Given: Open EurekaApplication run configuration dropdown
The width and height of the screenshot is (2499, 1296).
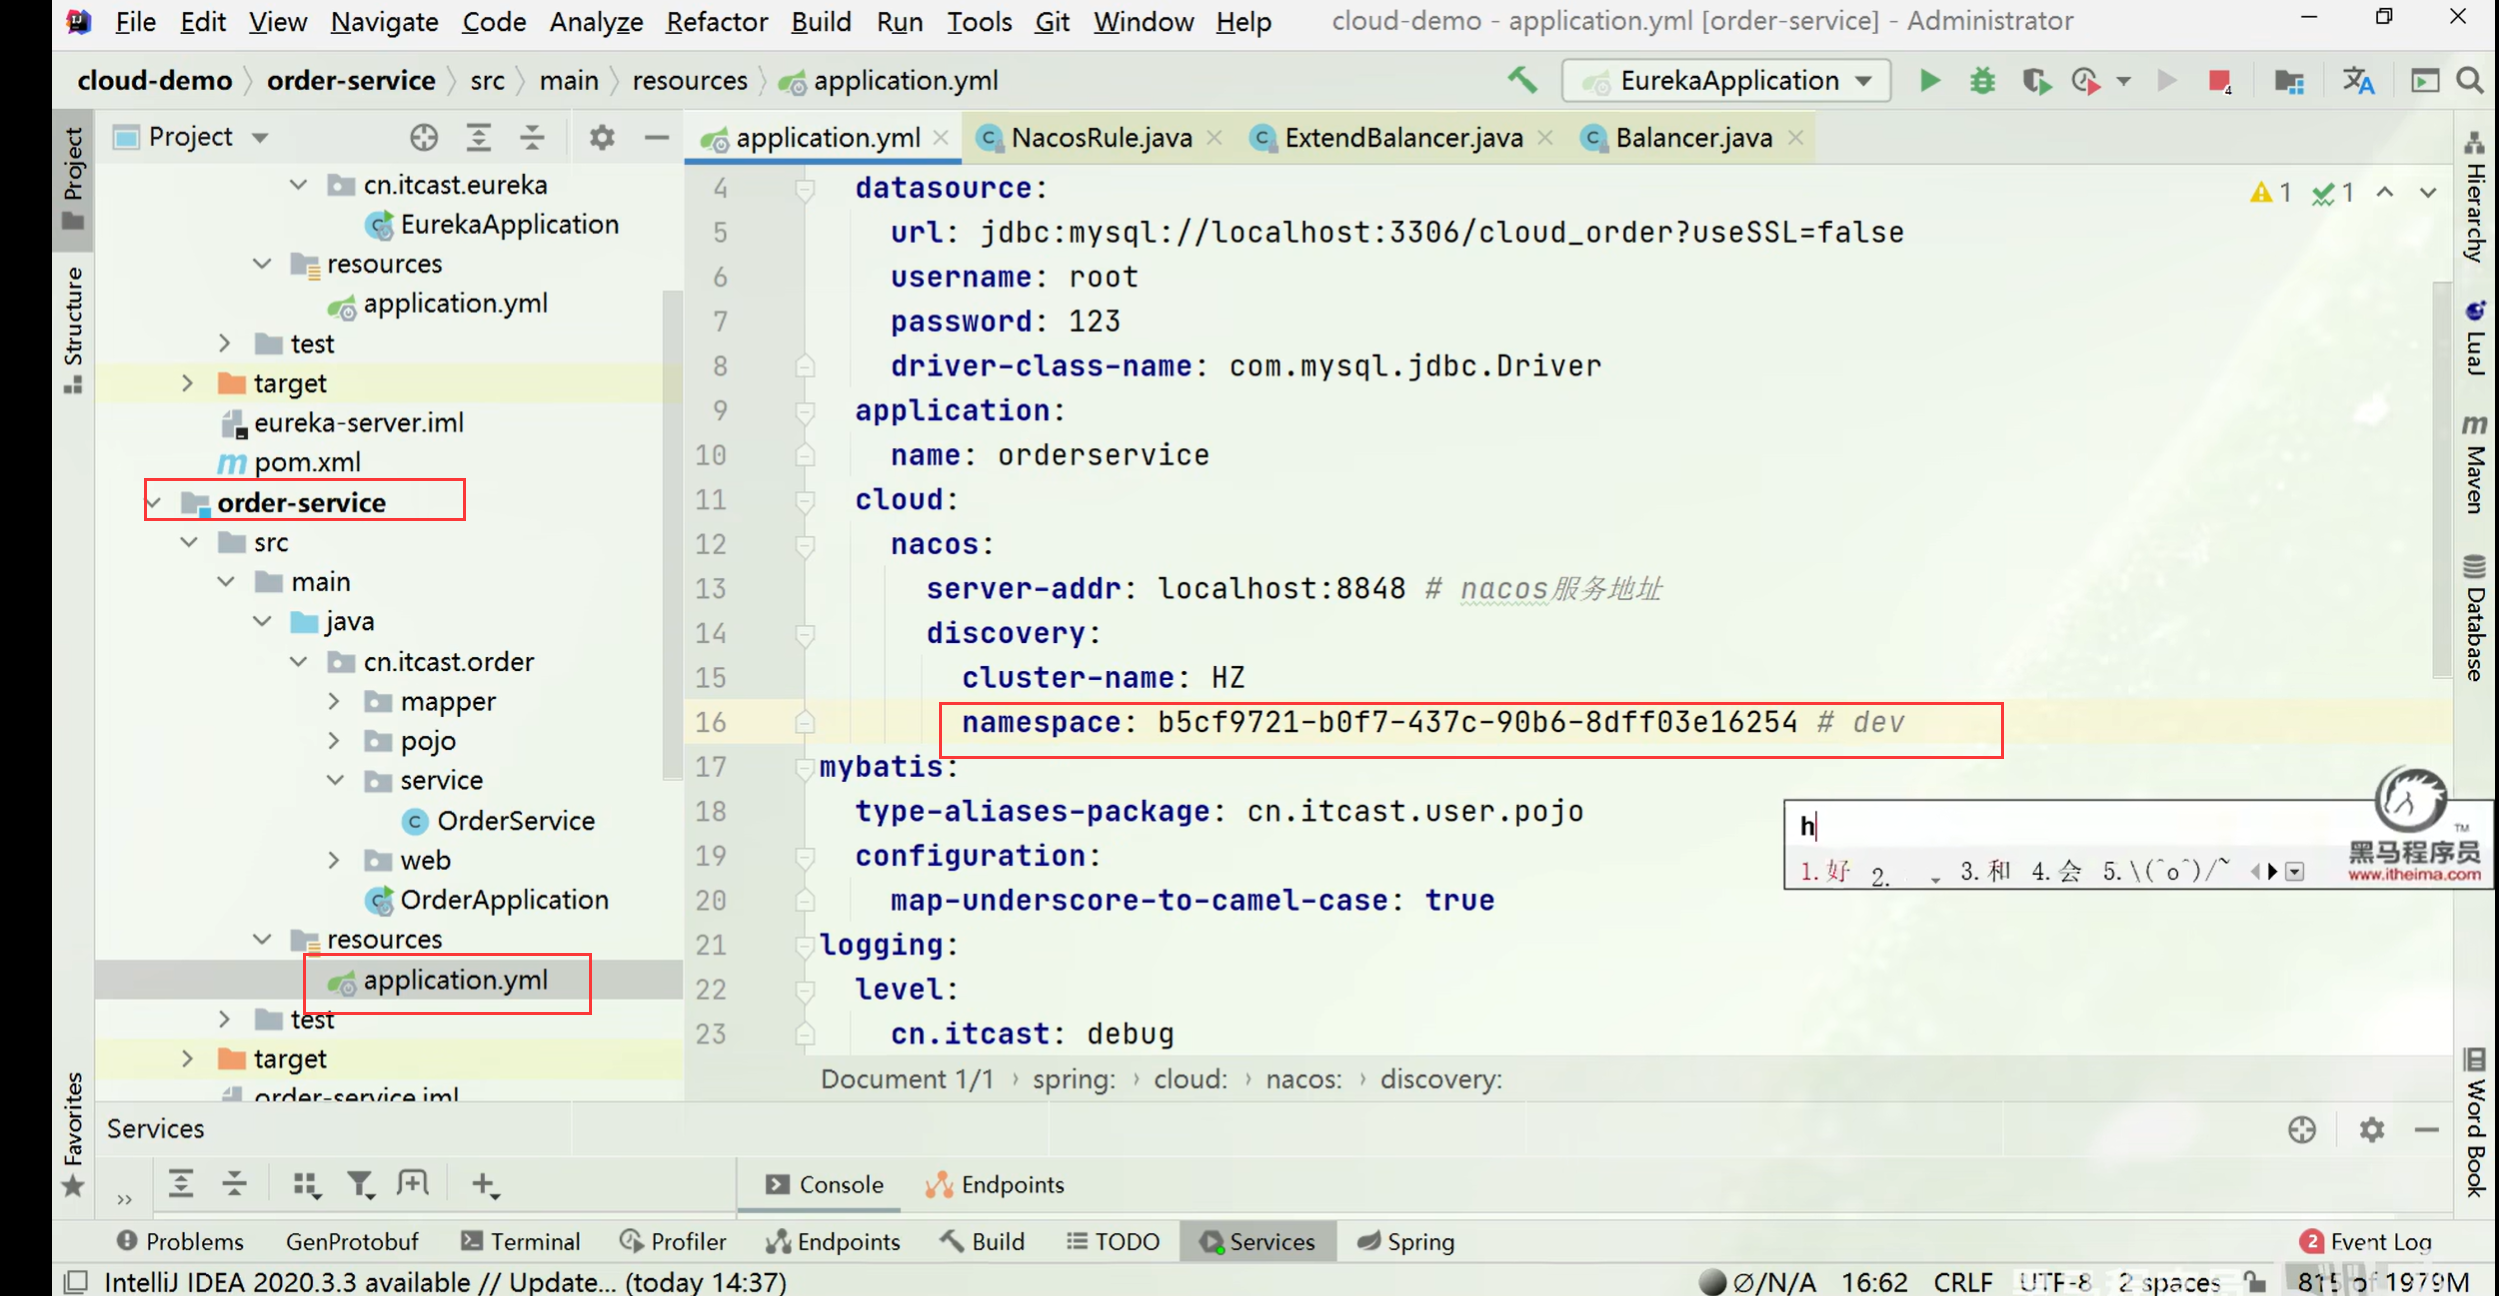Looking at the screenshot, I should click(1726, 80).
